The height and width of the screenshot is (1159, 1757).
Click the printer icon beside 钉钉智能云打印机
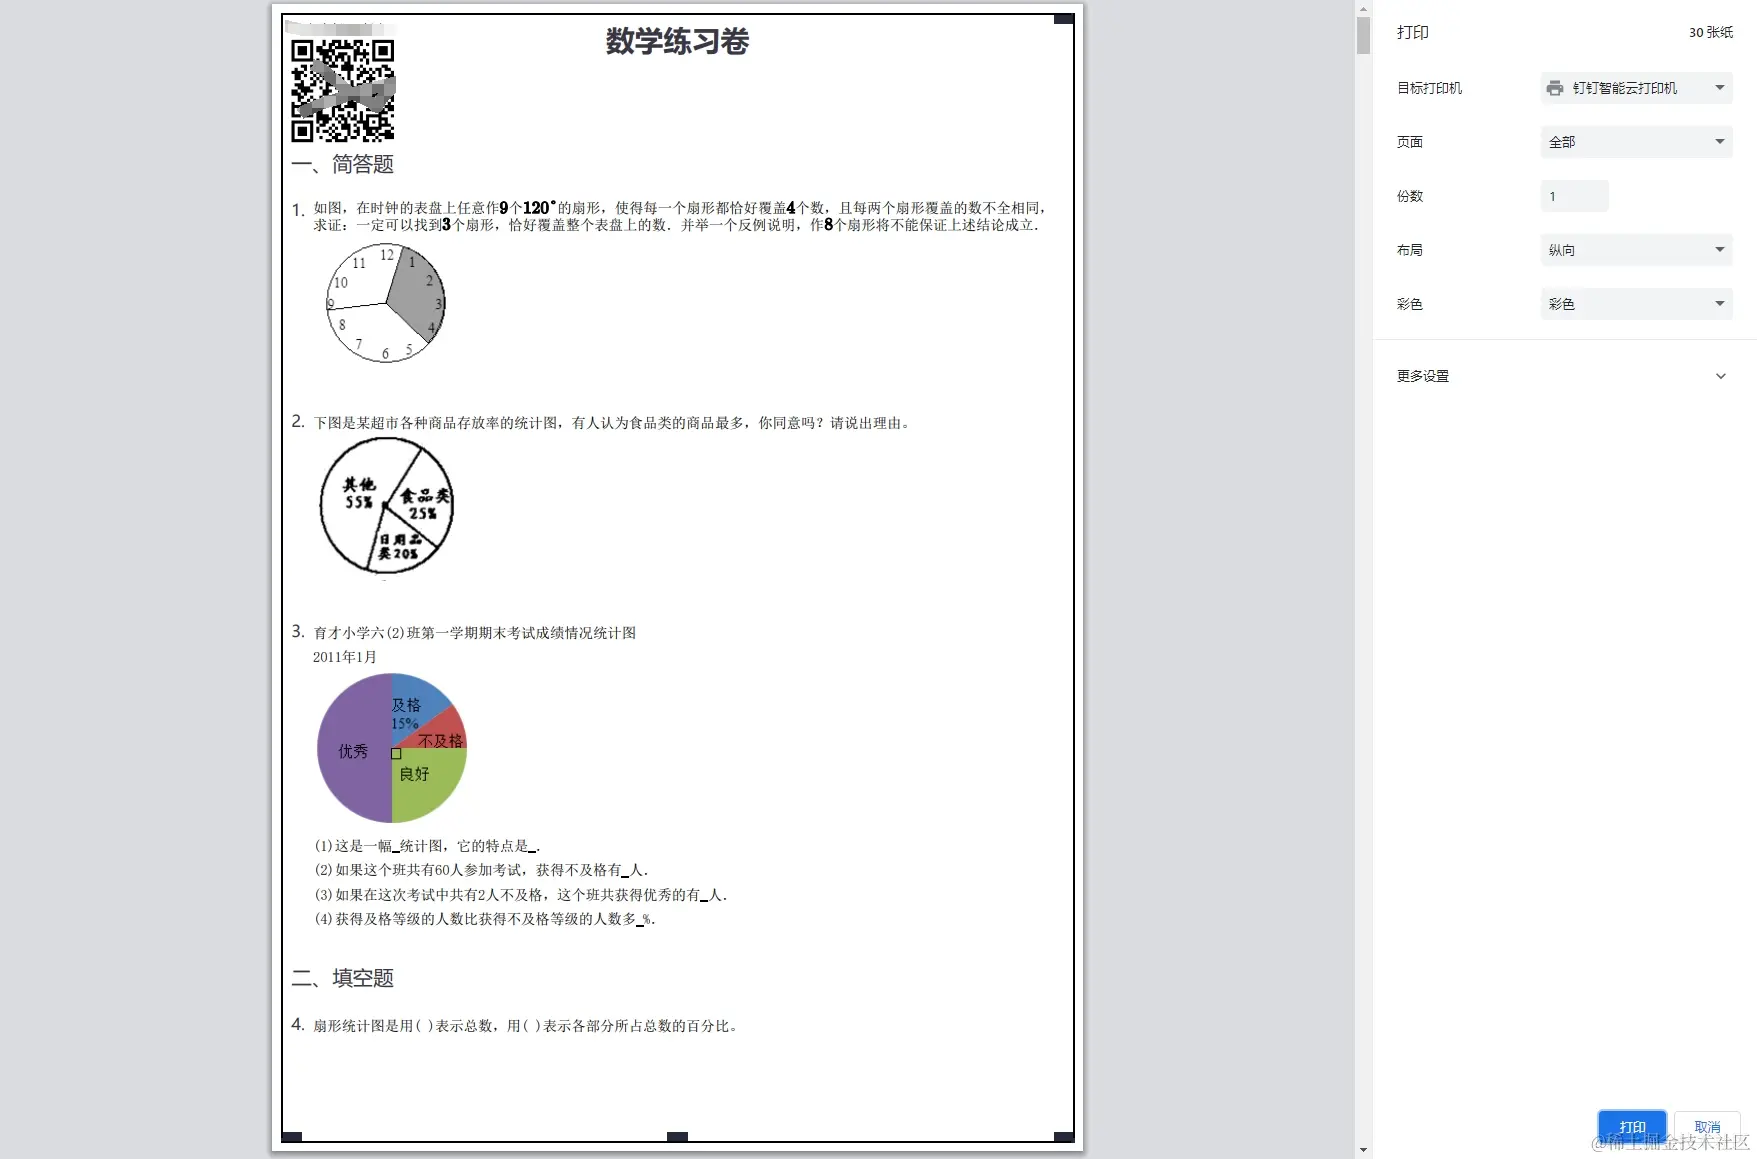(x=1555, y=88)
